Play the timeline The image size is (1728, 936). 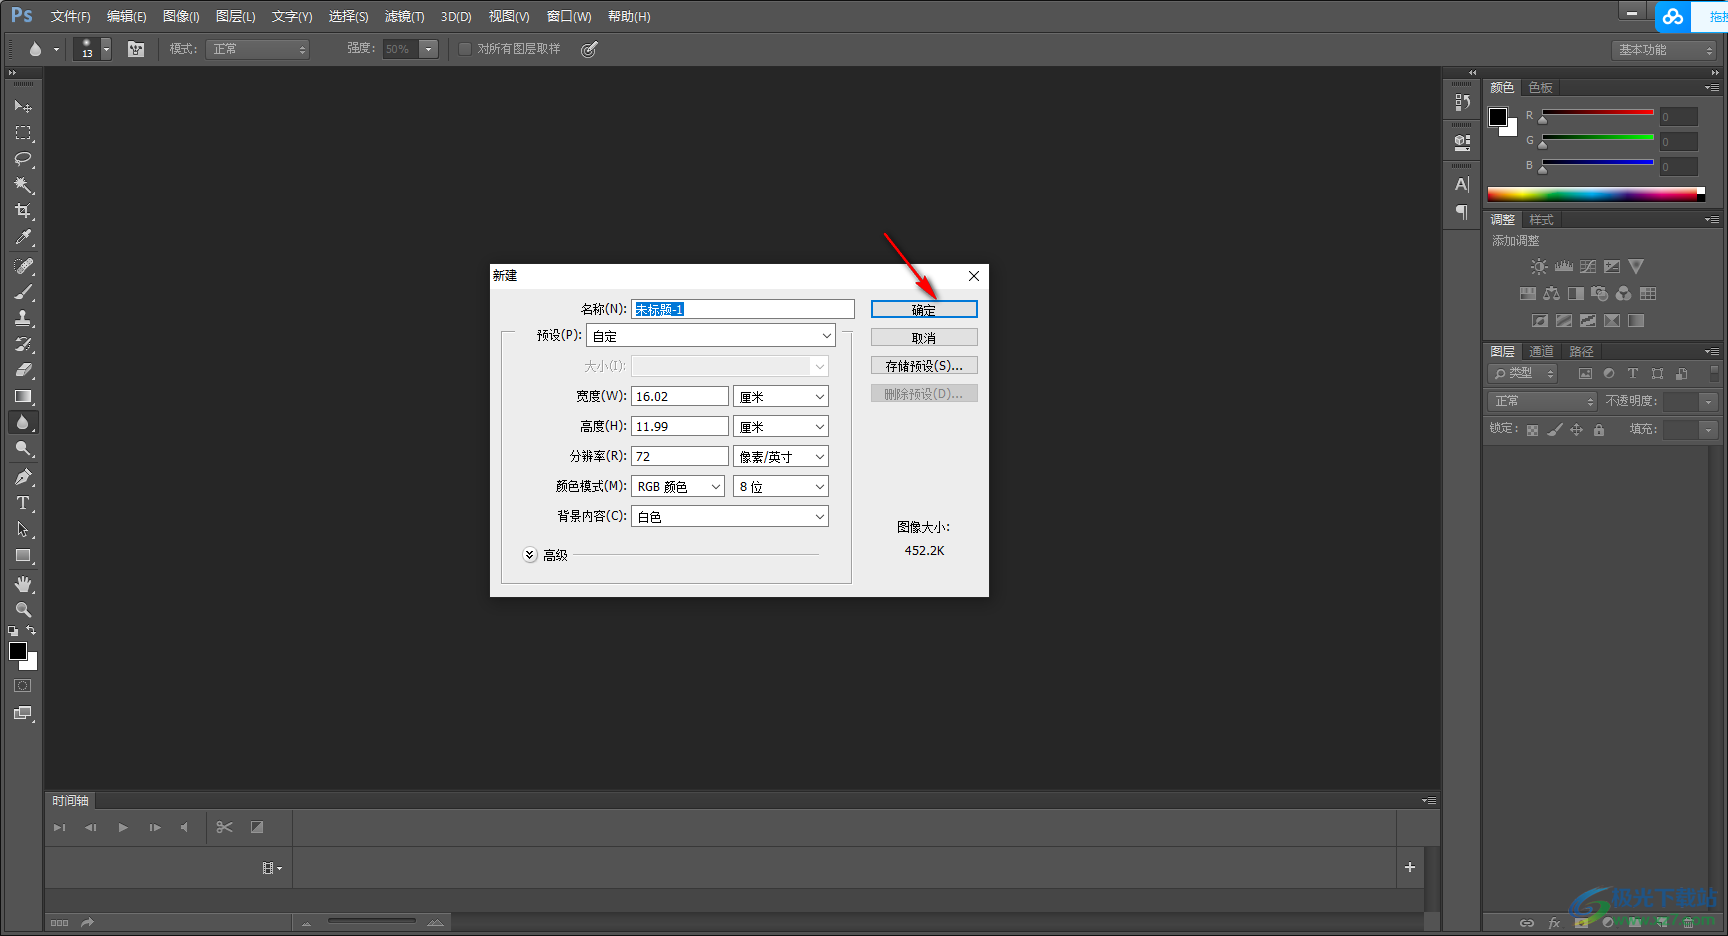tap(123, 828)
